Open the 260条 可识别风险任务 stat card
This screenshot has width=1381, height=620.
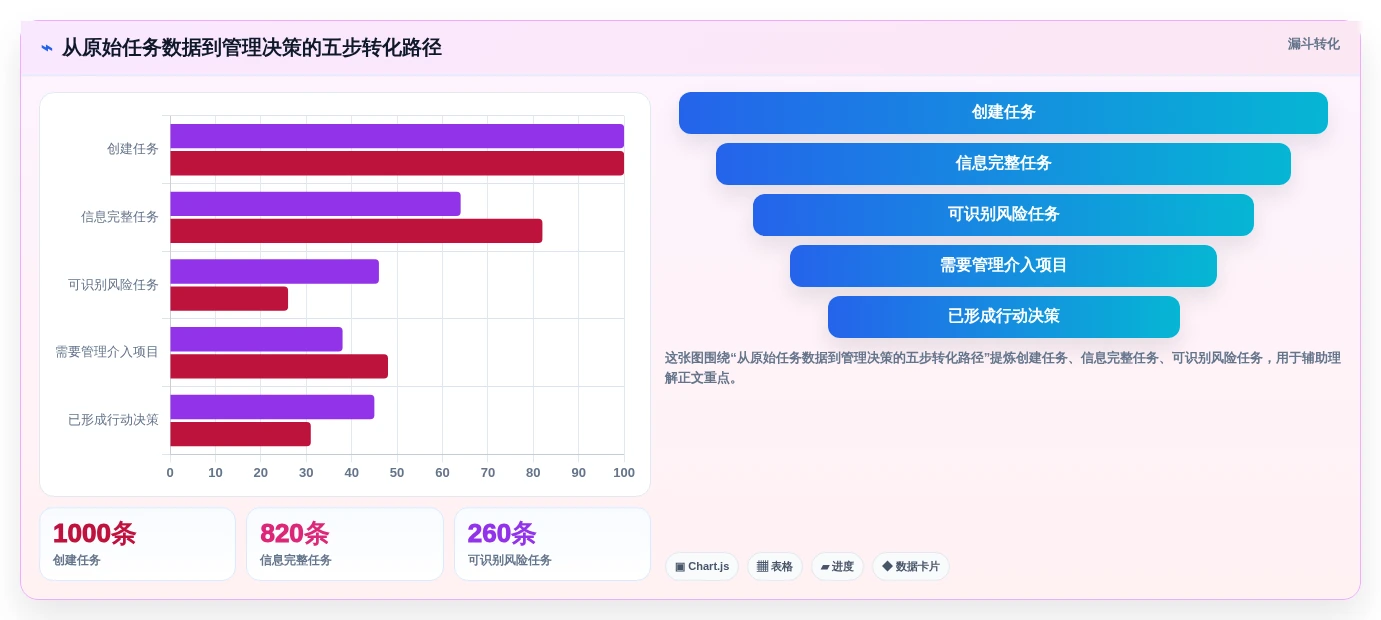(552, 544)
